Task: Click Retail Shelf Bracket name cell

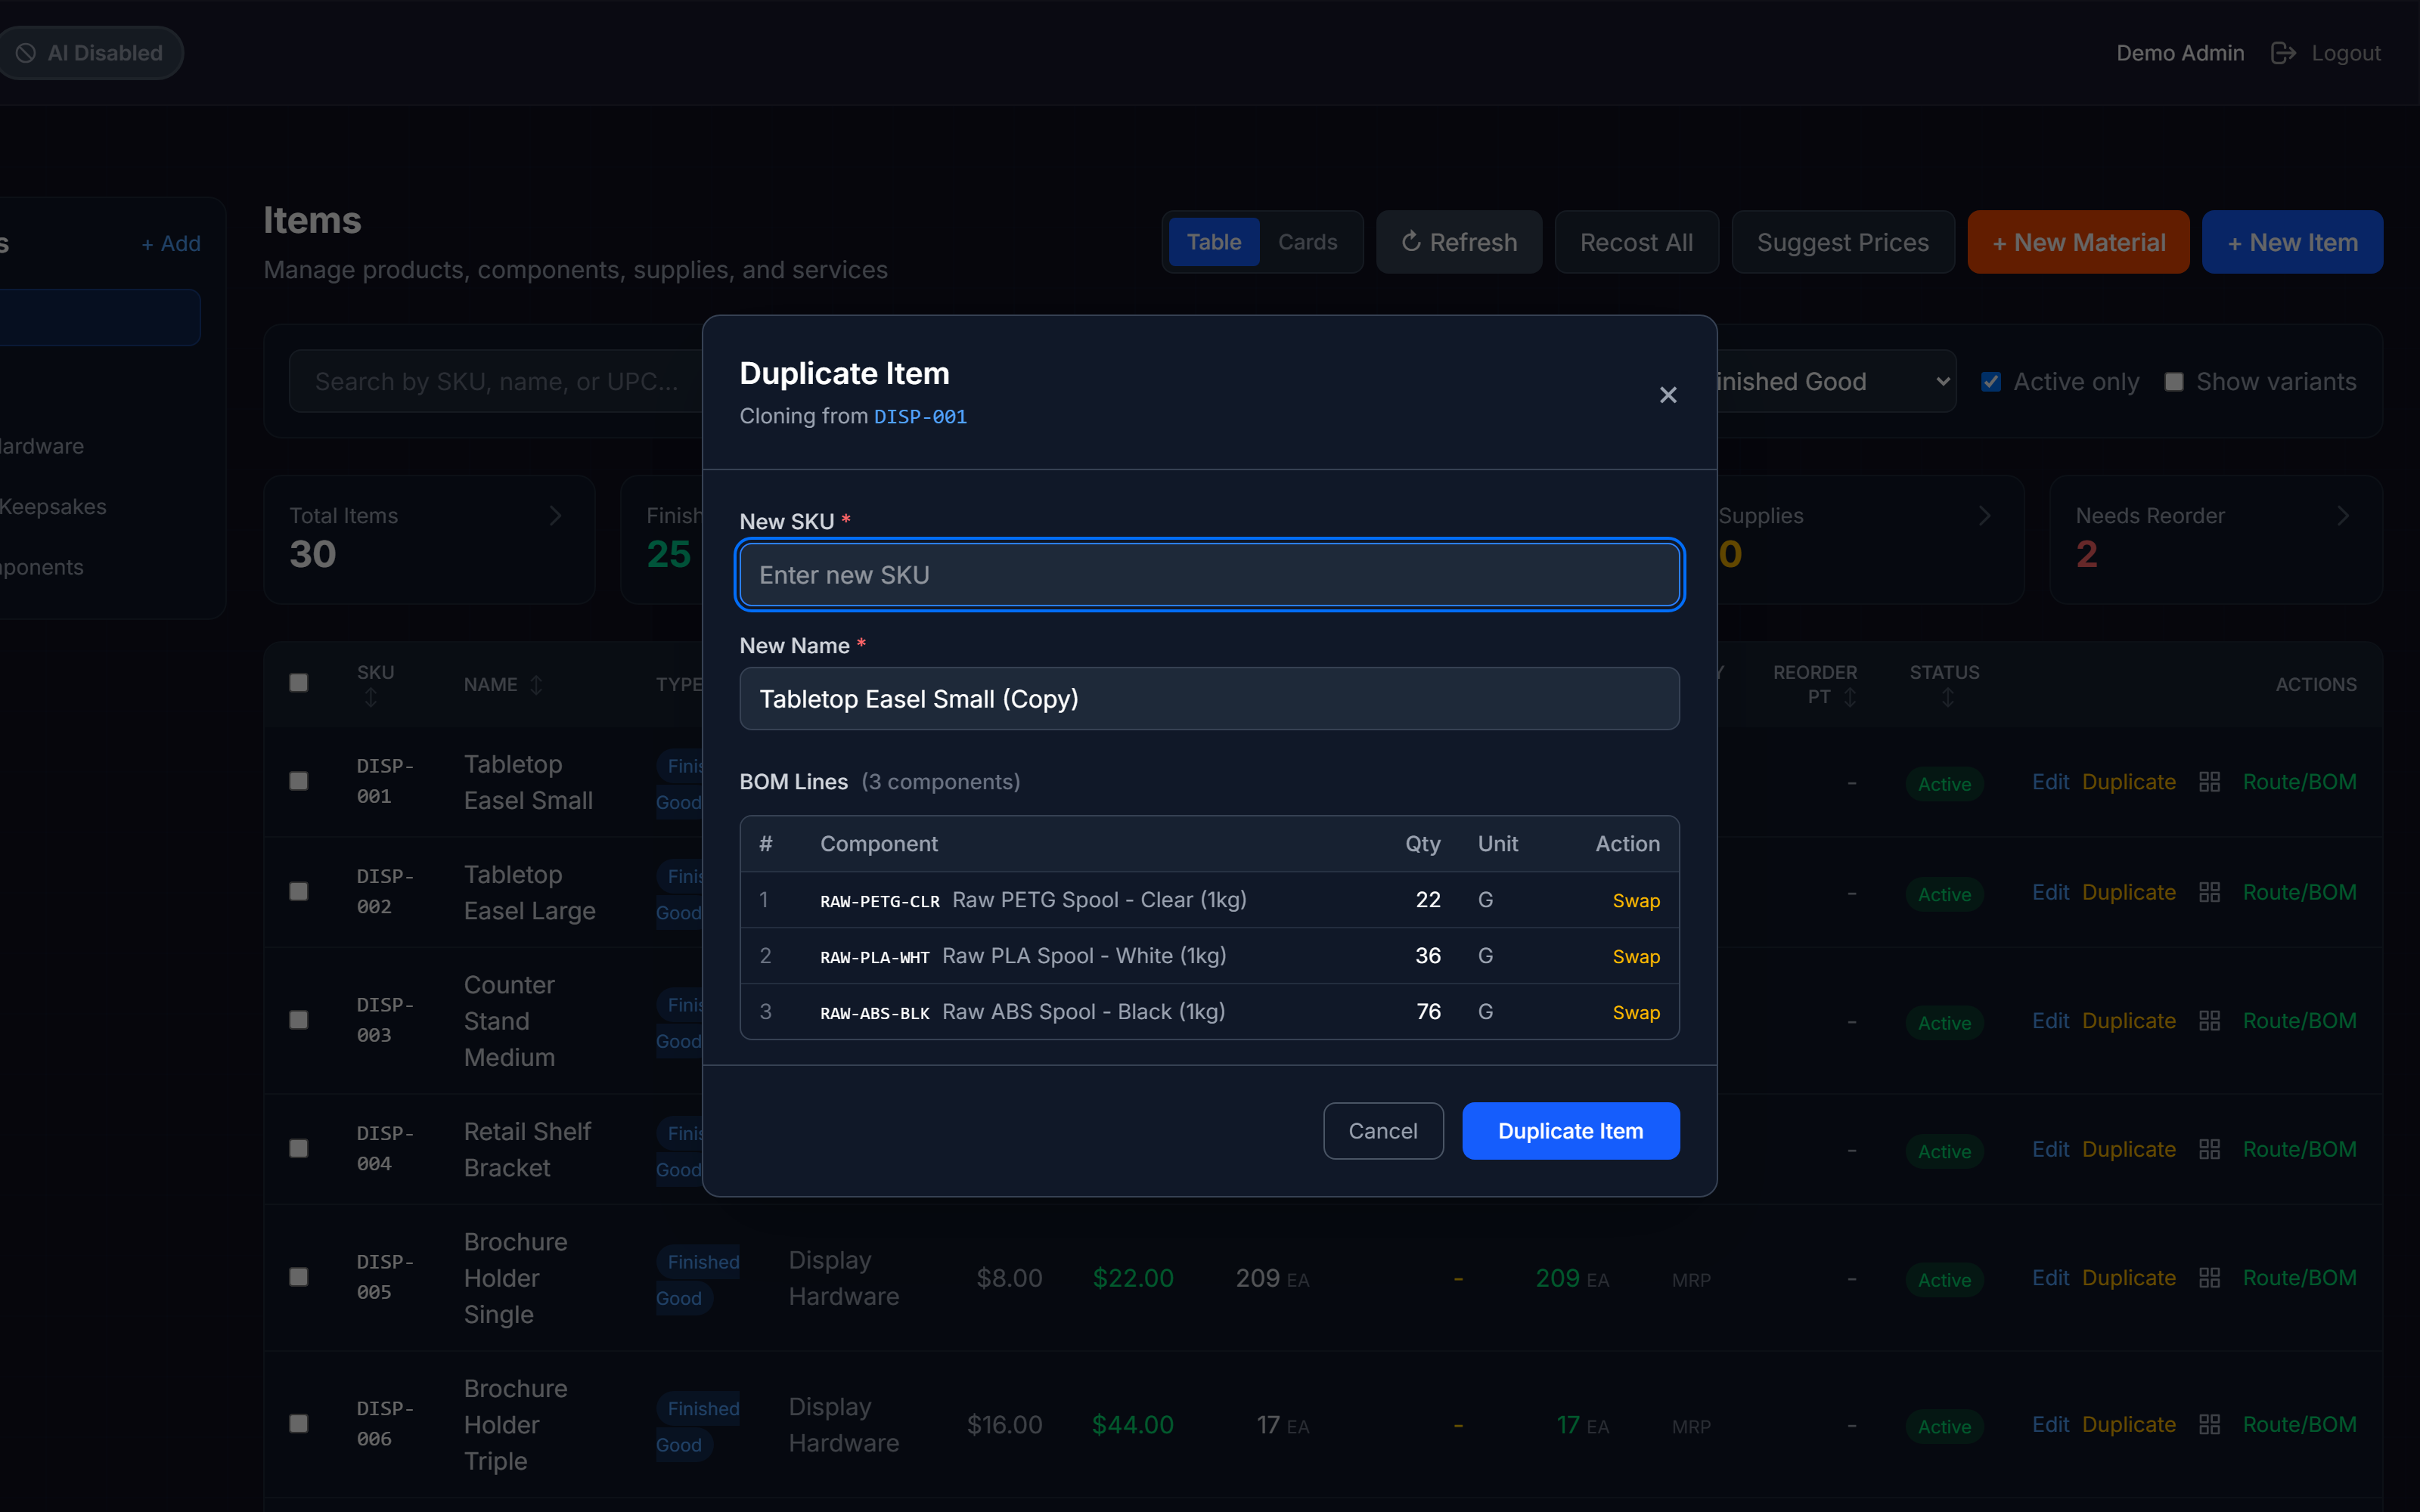Action: click(527, 1149)
